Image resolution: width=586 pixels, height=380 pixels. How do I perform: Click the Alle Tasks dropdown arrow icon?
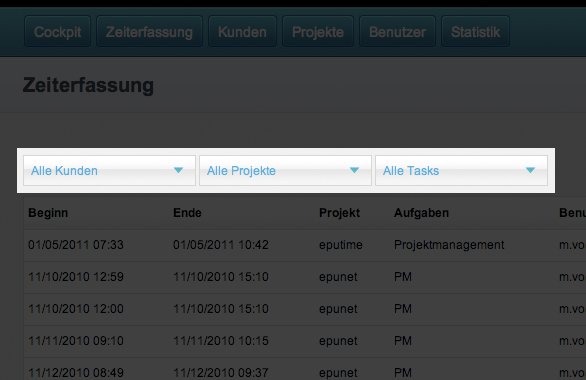[x=530, y=170]
